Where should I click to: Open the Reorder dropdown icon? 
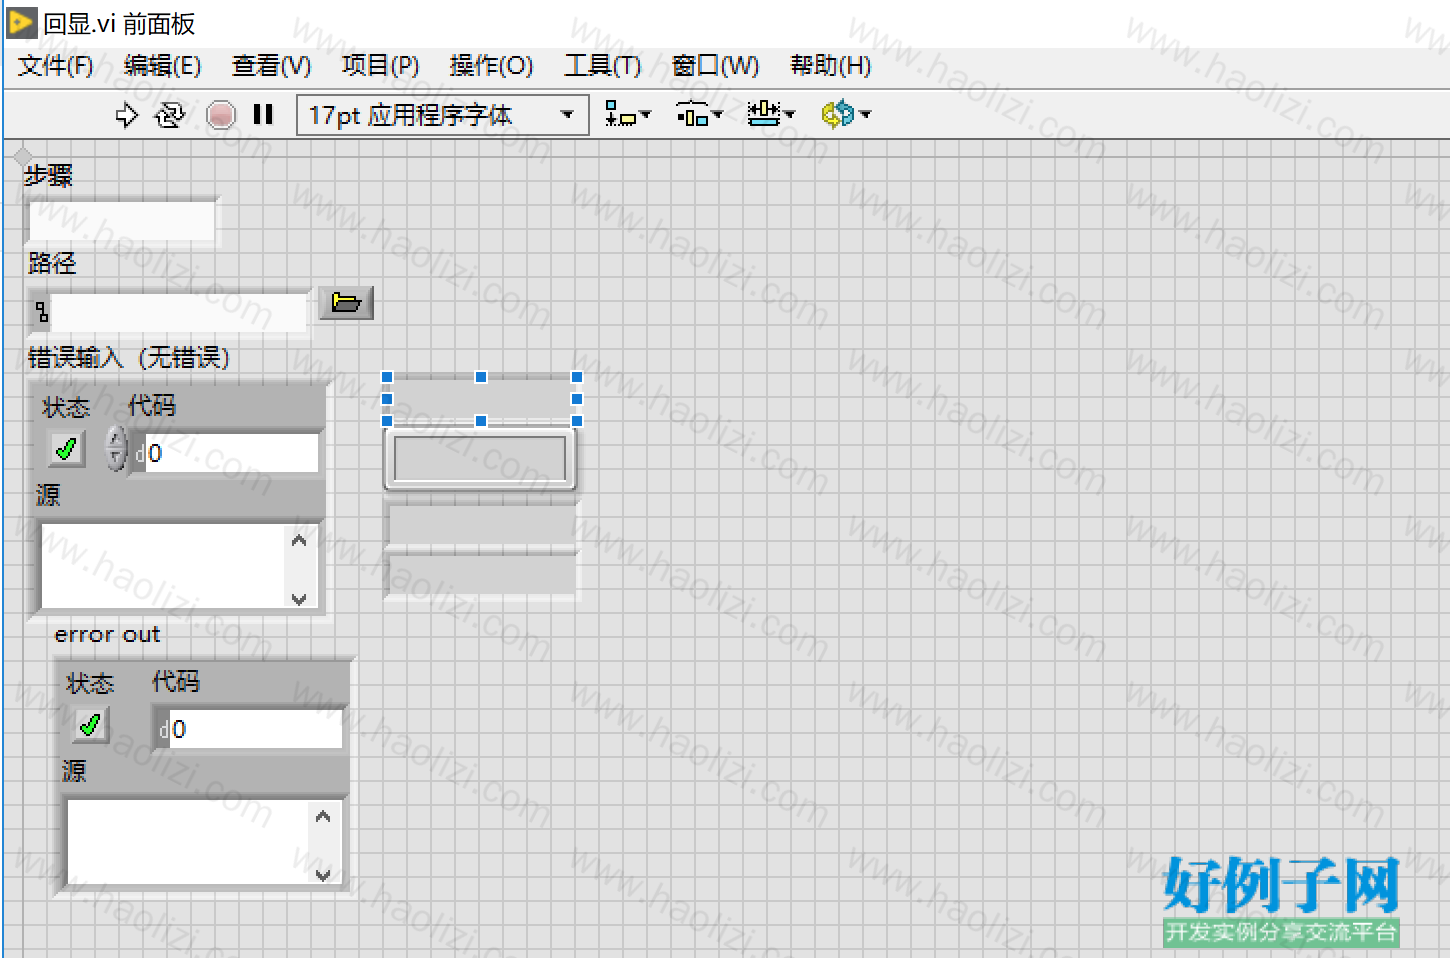(x=846, y=114)
